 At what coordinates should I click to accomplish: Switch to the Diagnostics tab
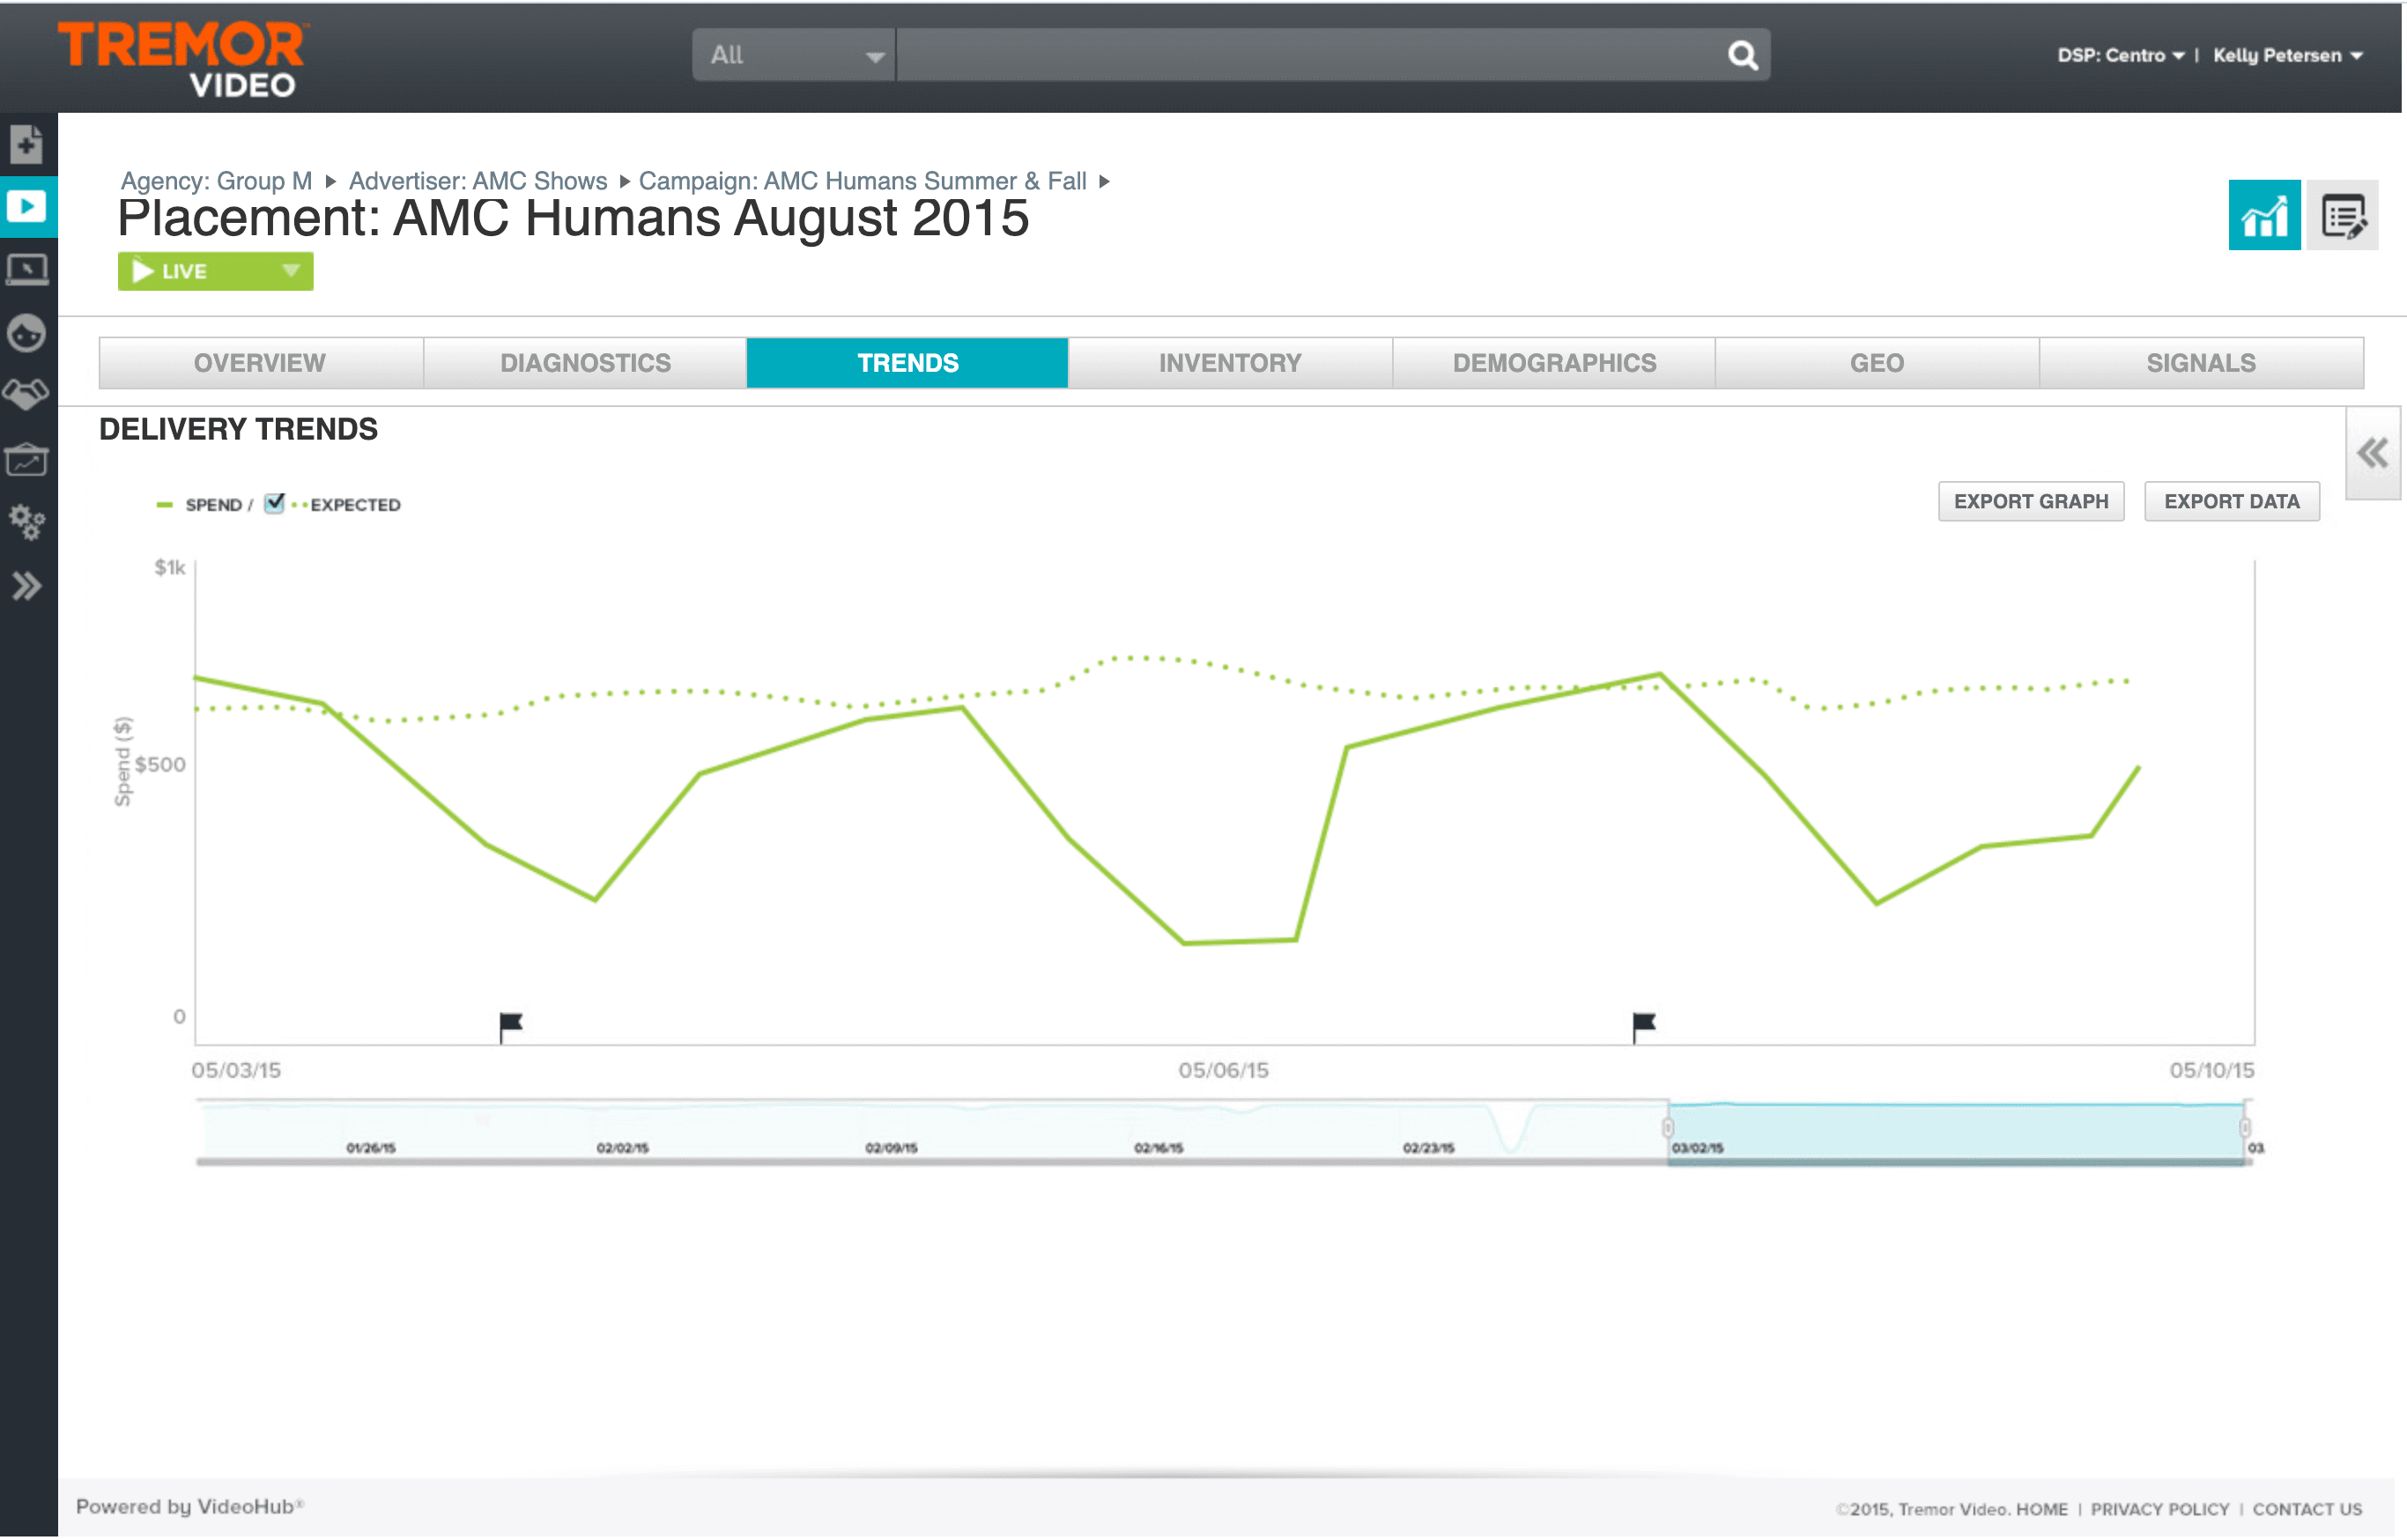[585, 363]
